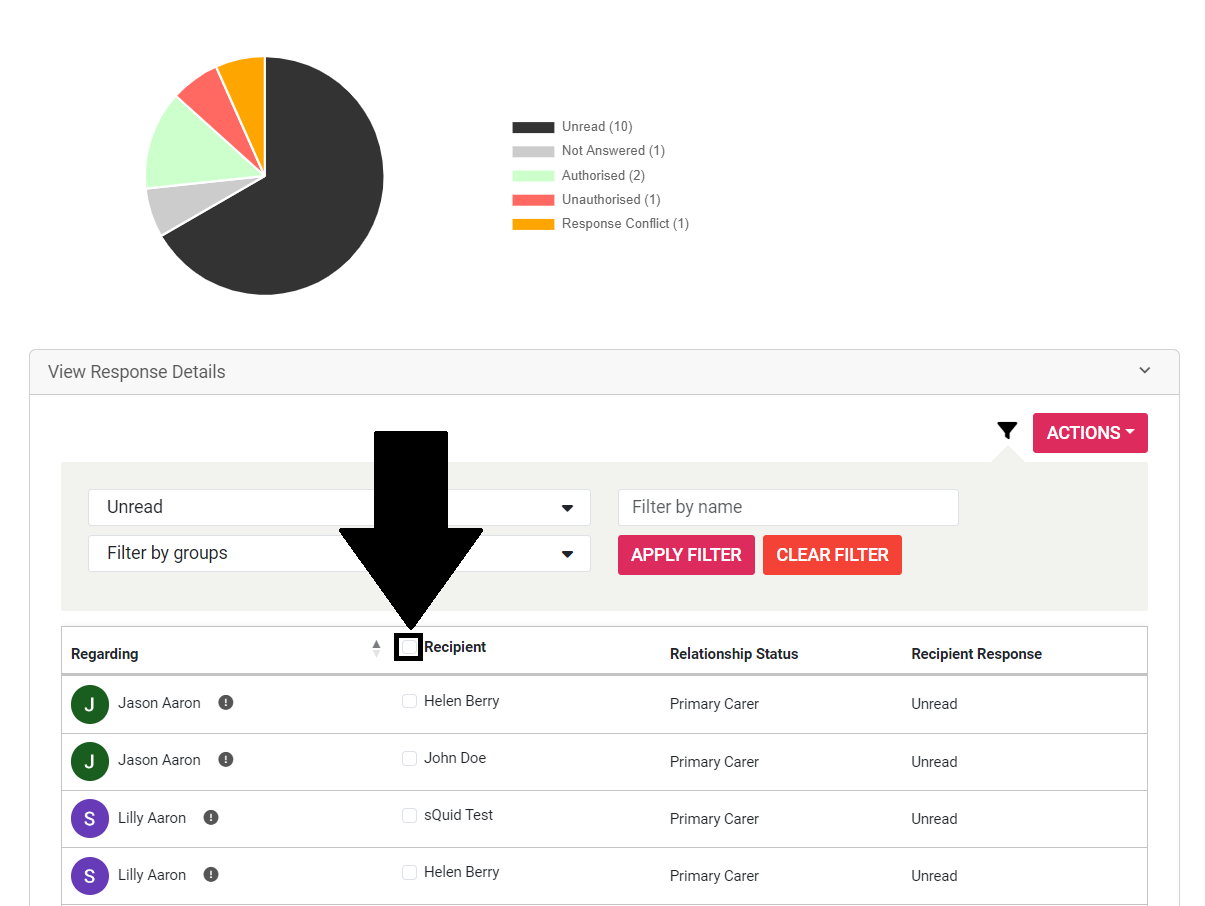Open the Filter by groups dropdown

pyautogui.click(x=339, y=554)
